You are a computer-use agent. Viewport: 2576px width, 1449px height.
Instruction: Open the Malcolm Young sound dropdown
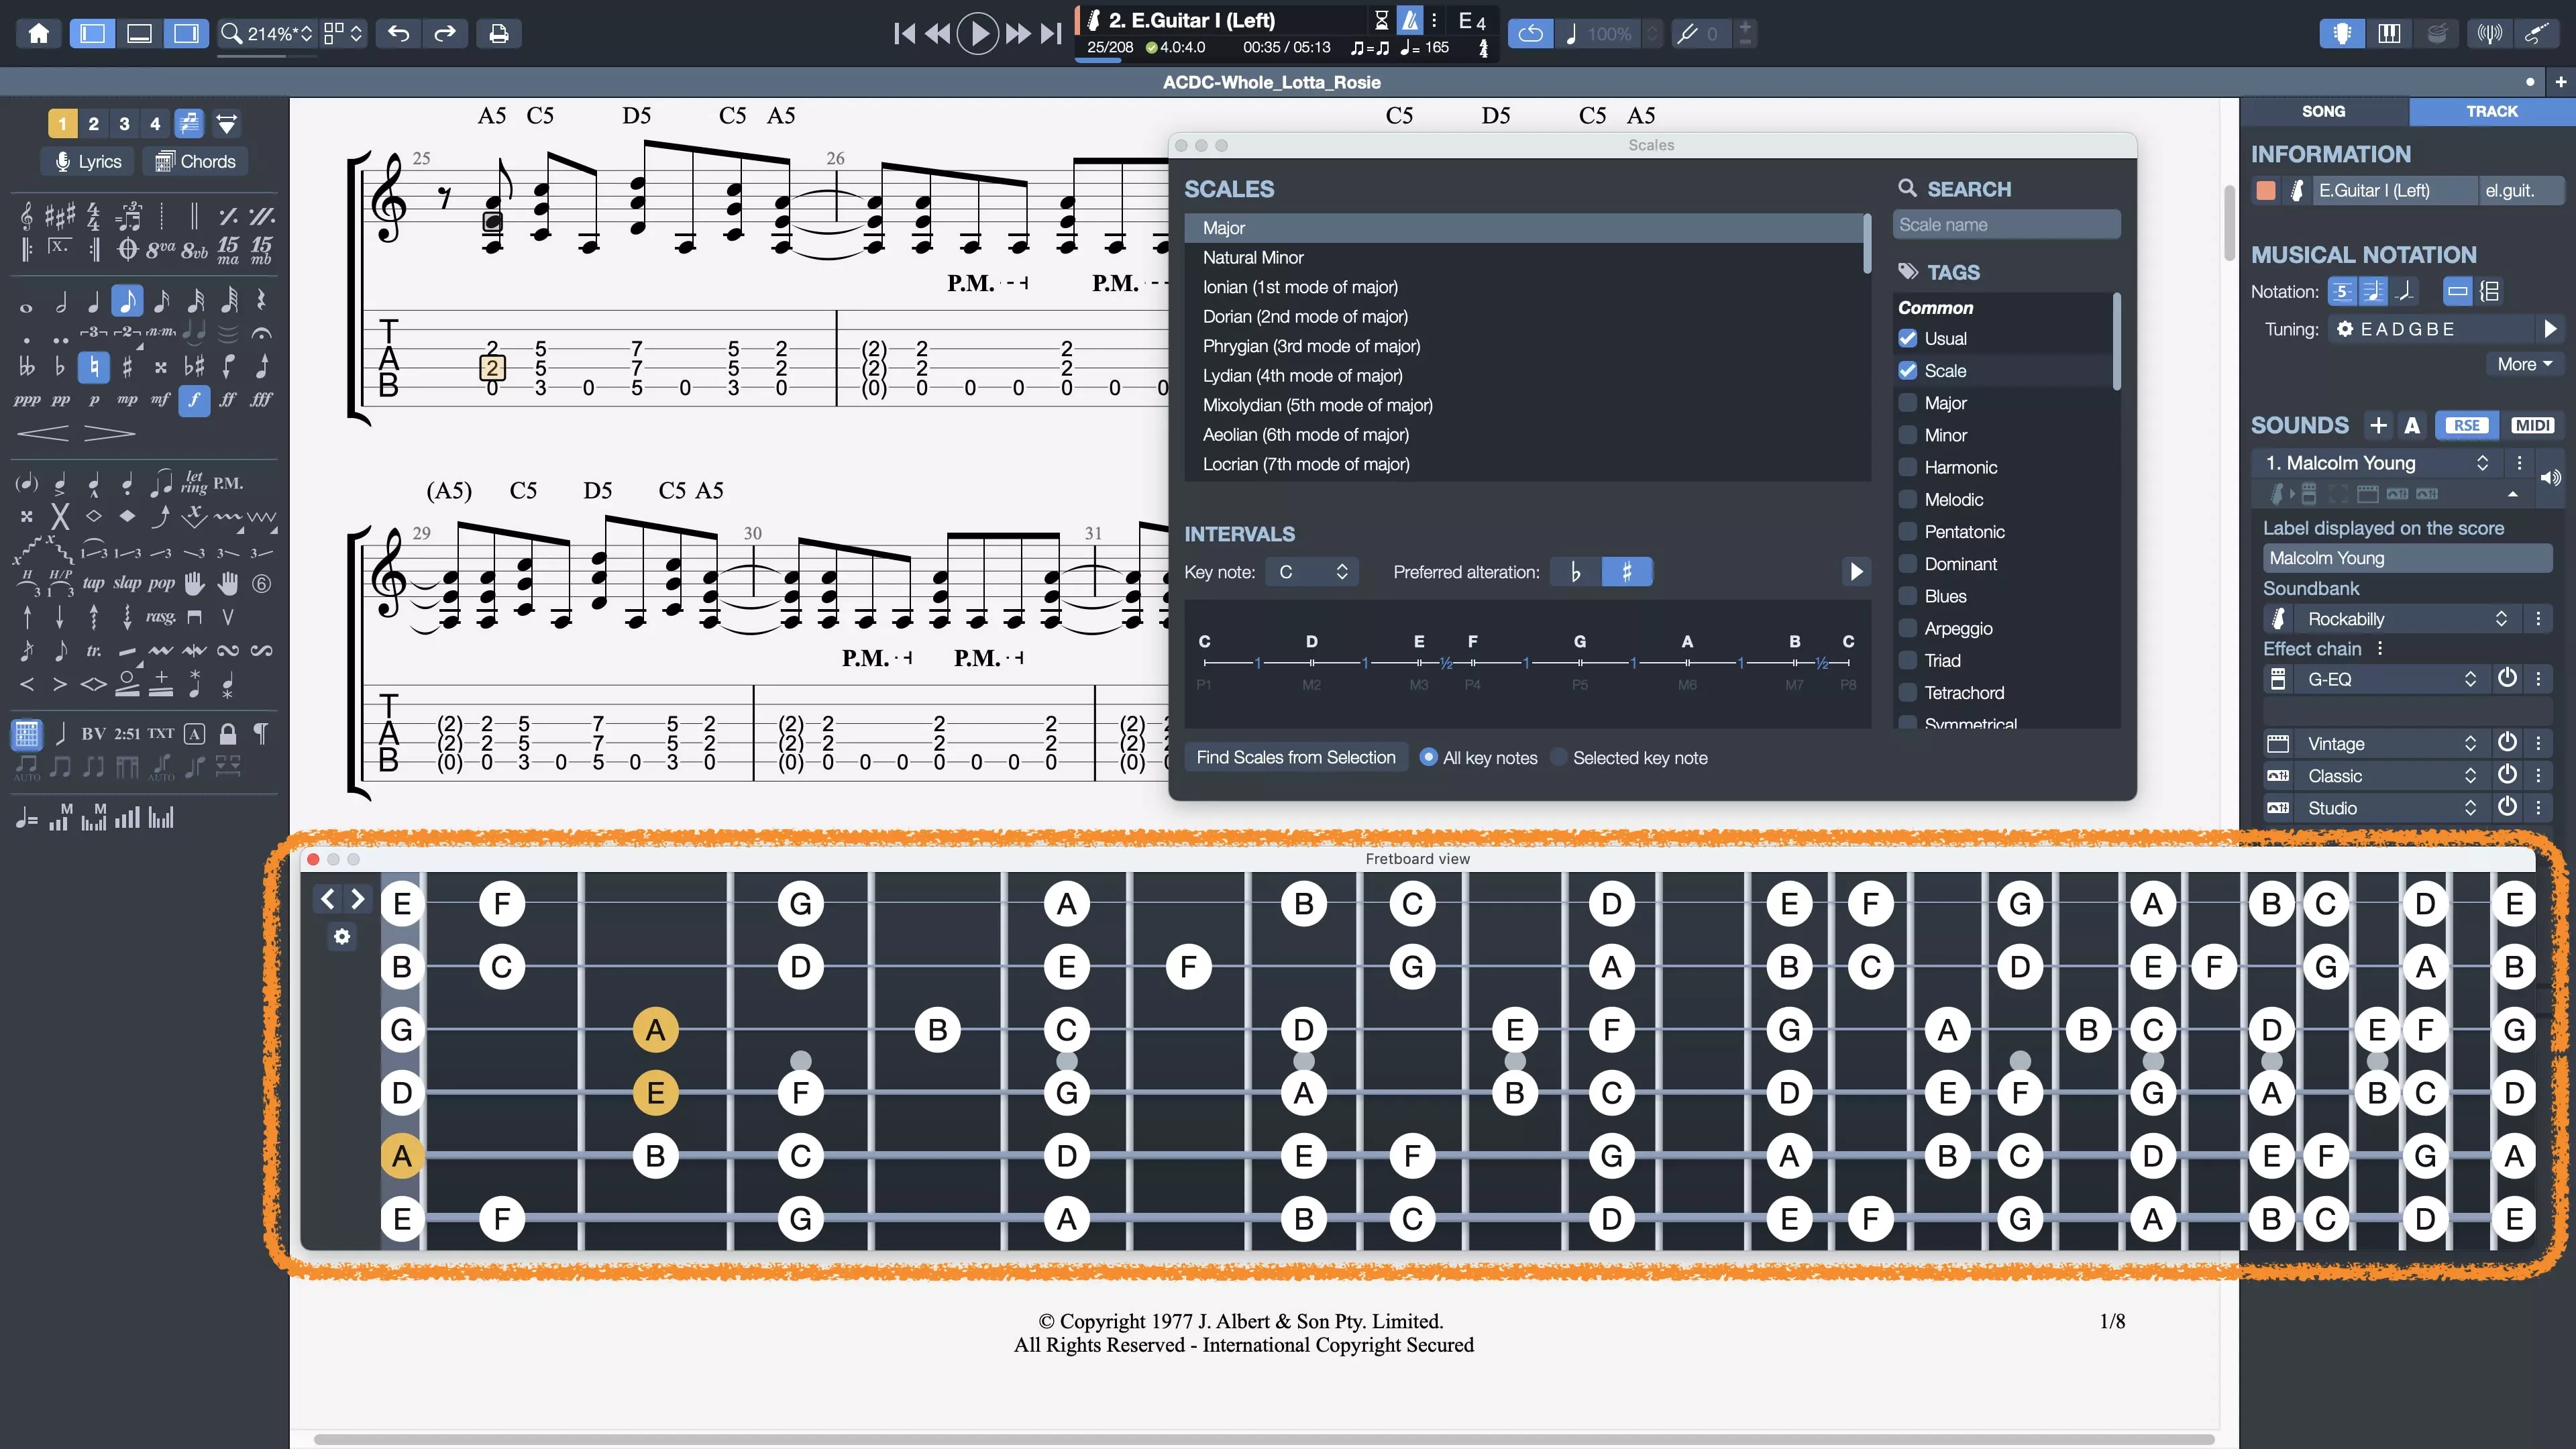tap(2377, 463)
